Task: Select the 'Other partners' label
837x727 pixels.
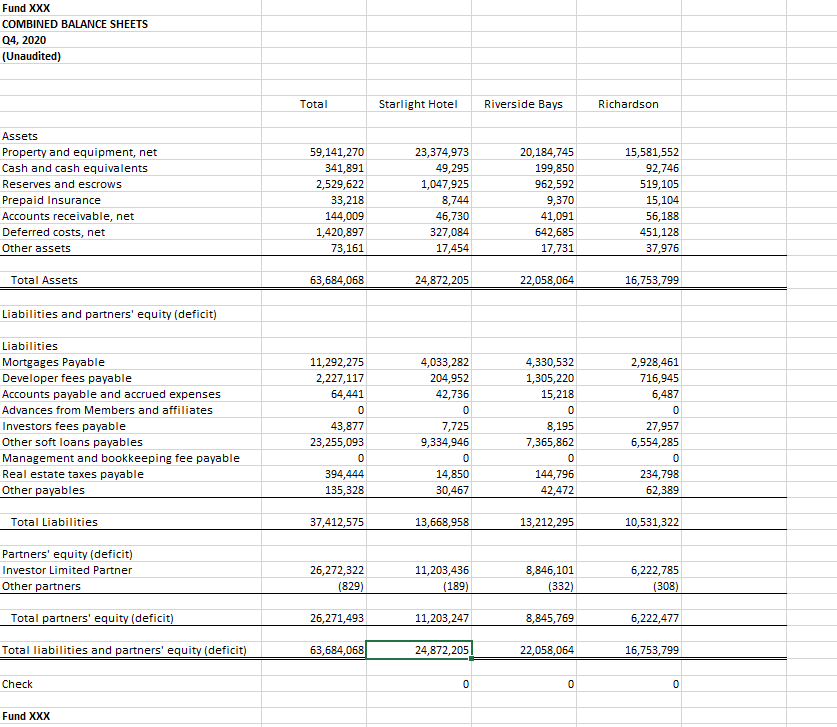Action: 41,587
